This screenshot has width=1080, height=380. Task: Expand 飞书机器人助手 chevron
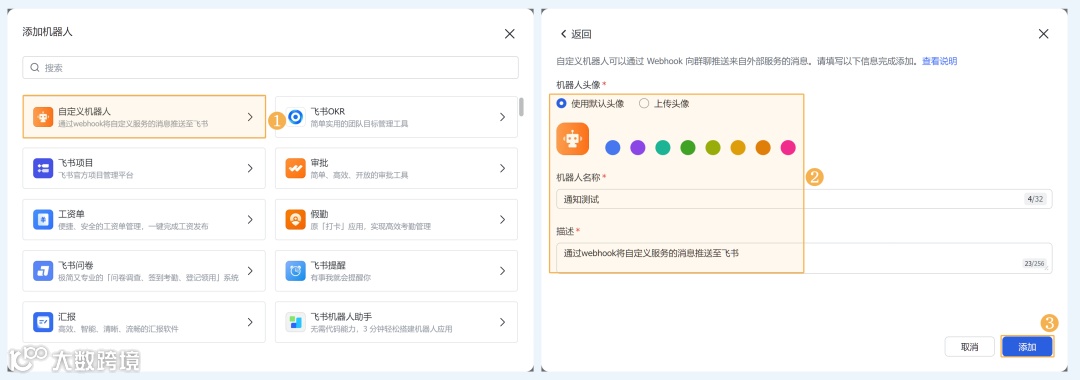point(503,322)
